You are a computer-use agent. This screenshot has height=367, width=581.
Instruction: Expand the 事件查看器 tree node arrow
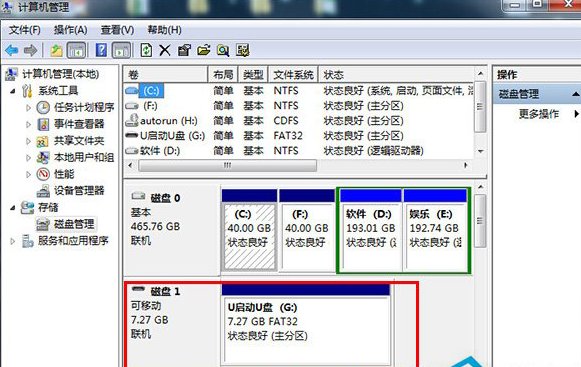coord(29,125)
